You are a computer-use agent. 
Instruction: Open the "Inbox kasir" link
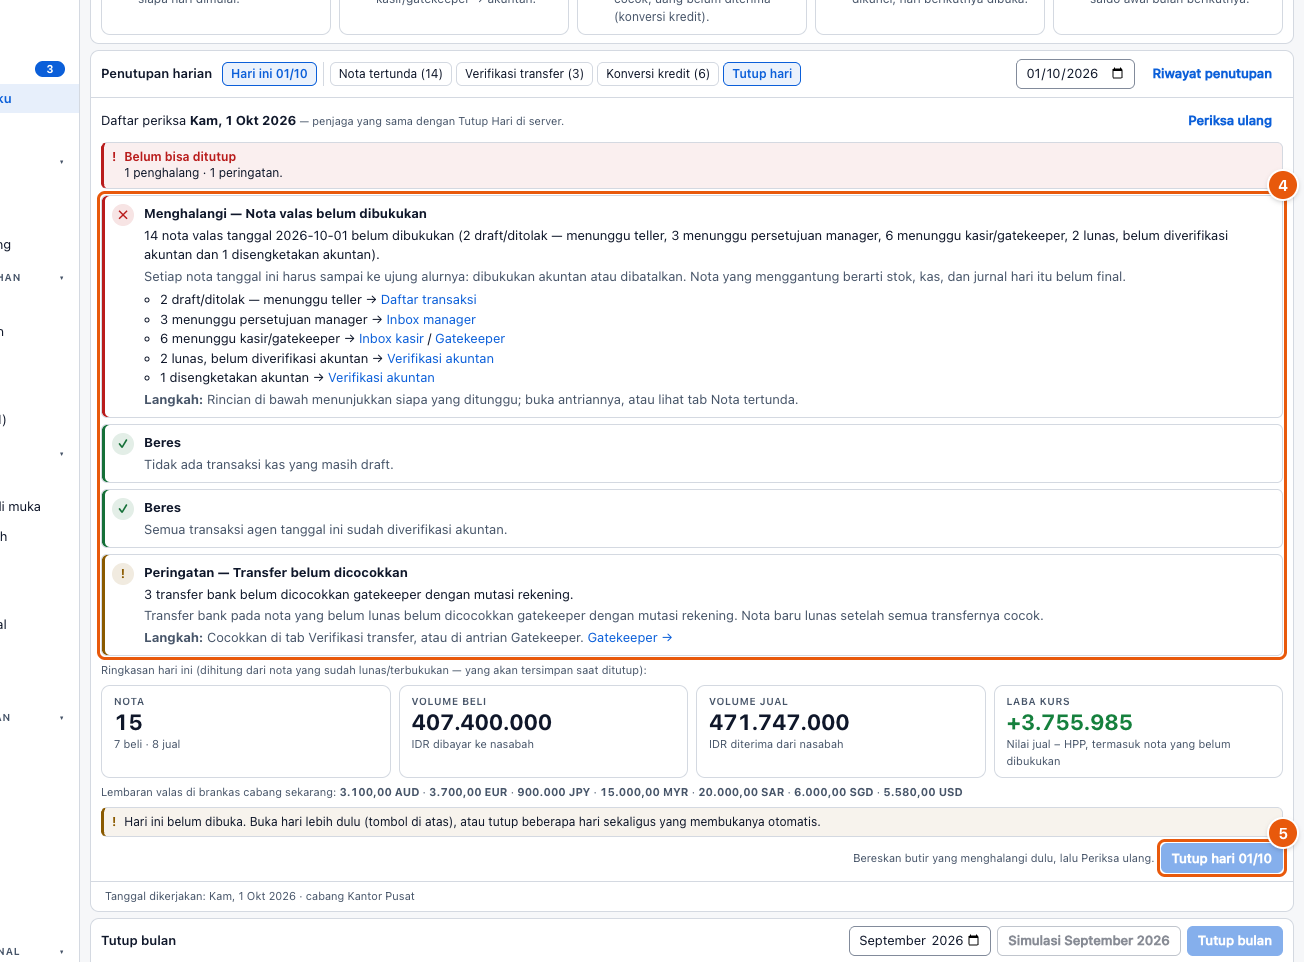[391, 339]
